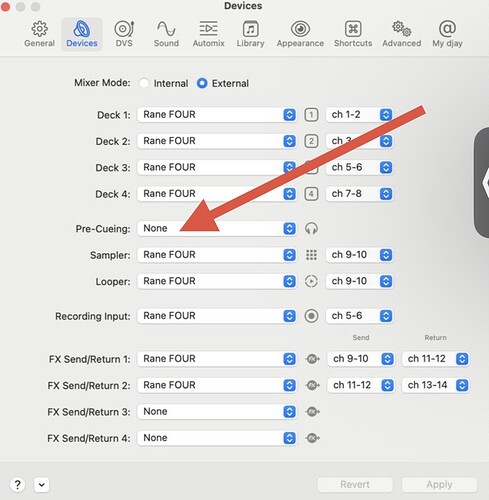The height and width of the screenshot is (500, 489).
Task: Click the record icon beside Recording Input
Action: [x=311, y=316]
